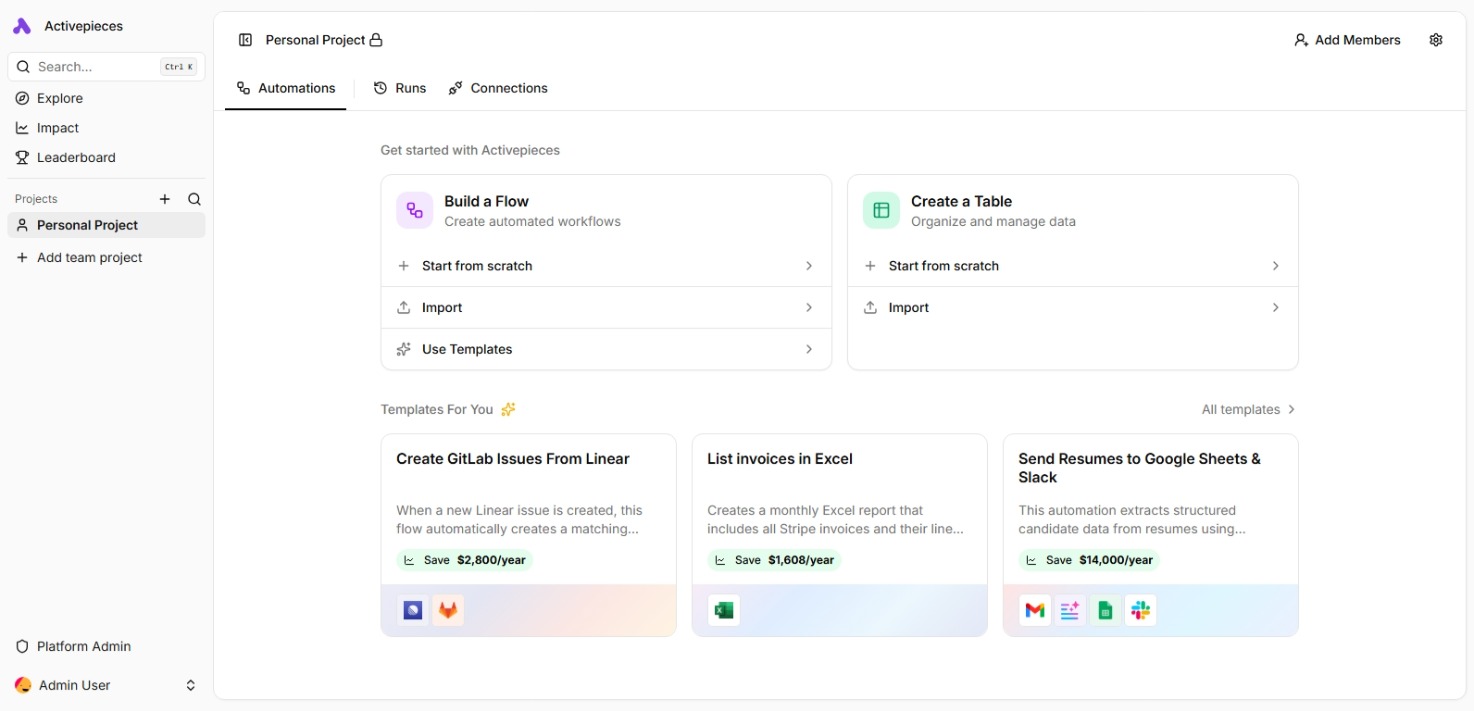
Task: Click the upload icon in Build a Flow Import row
Action: [404, 308]
